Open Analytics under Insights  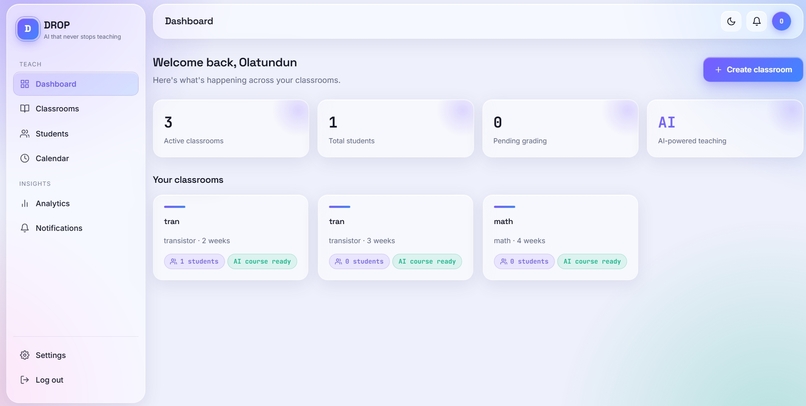(76, 204)
